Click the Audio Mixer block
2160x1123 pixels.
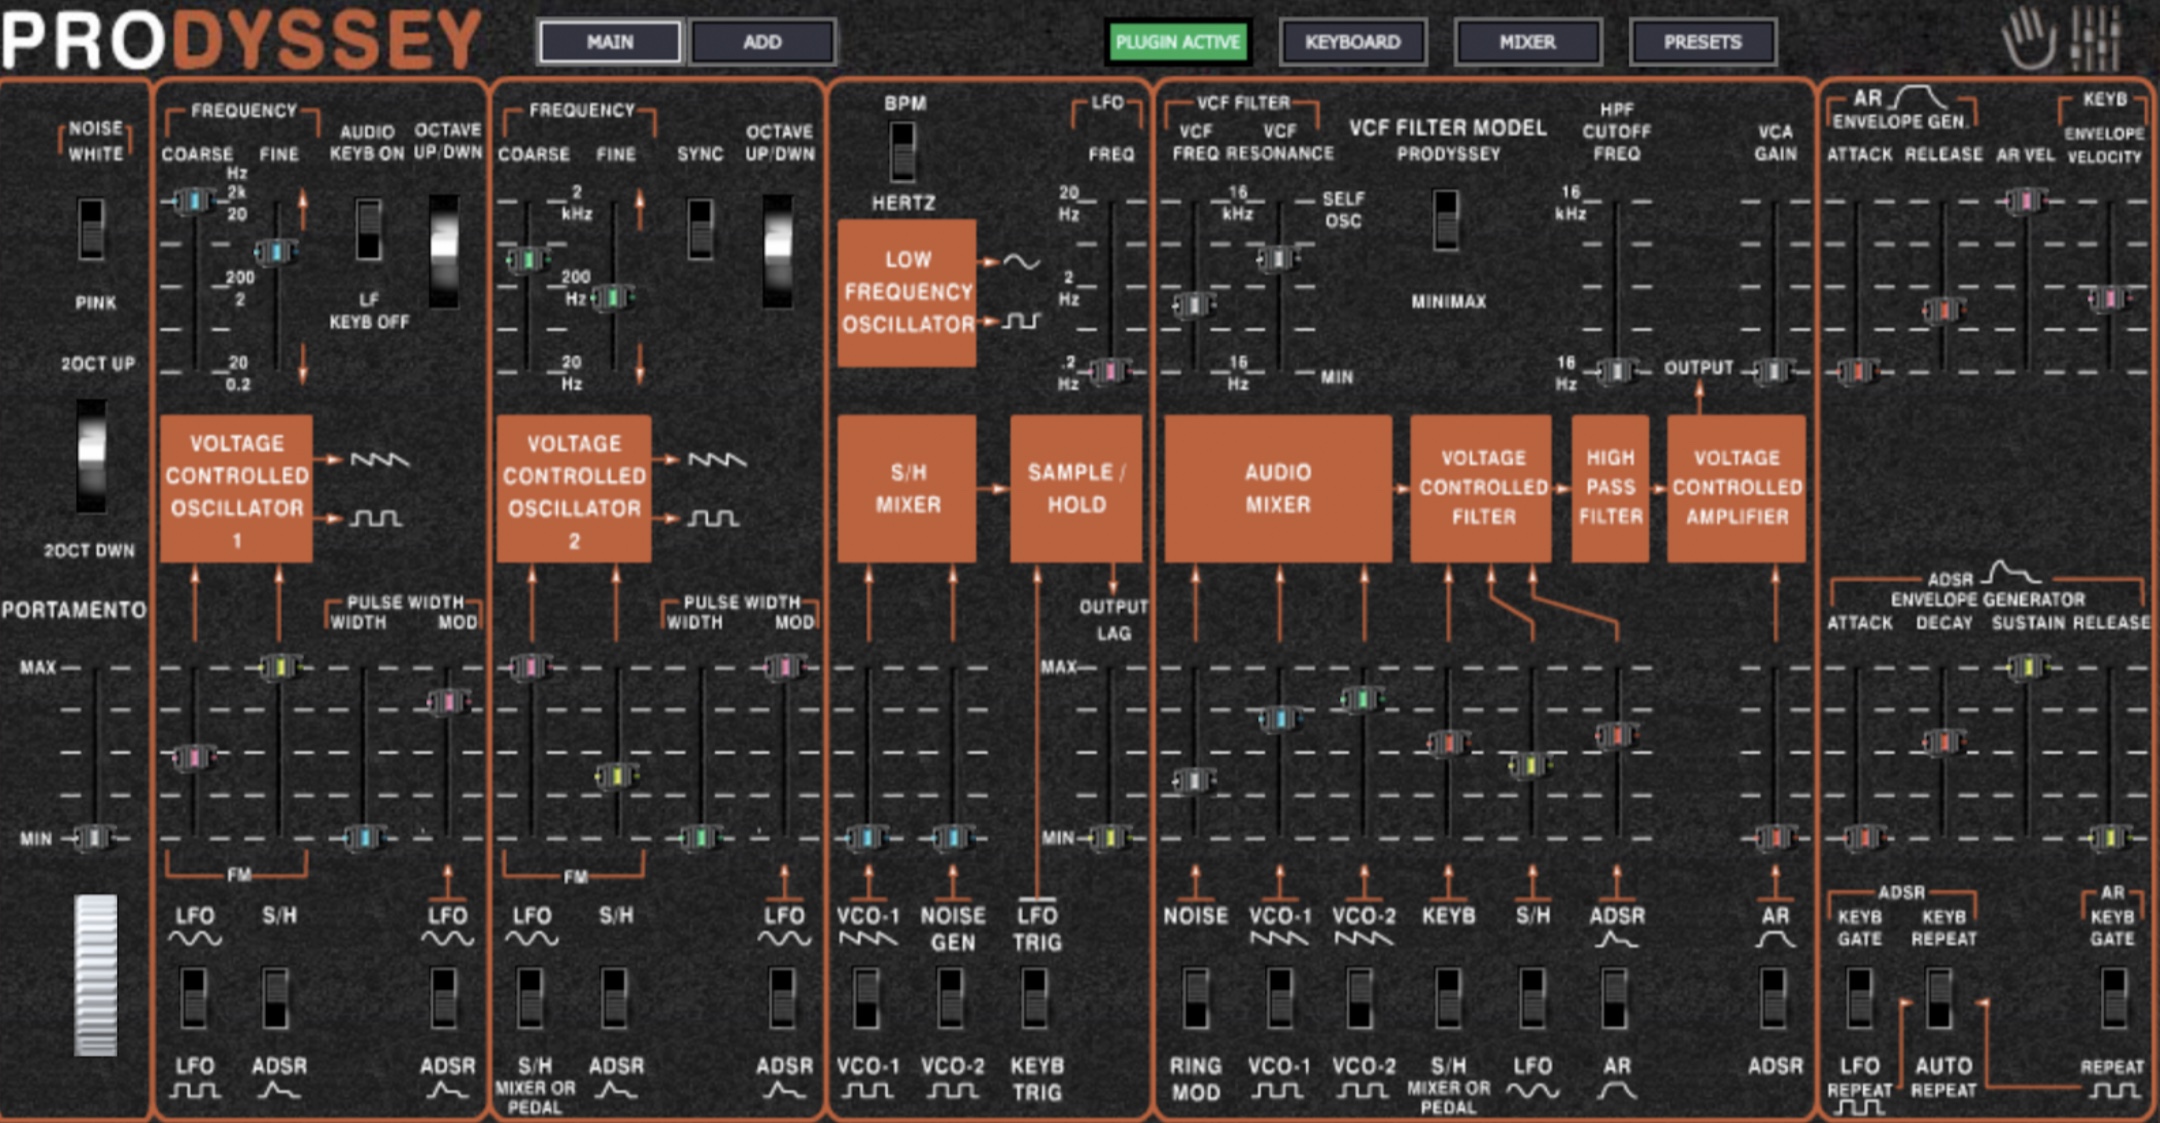(1278, 489)
